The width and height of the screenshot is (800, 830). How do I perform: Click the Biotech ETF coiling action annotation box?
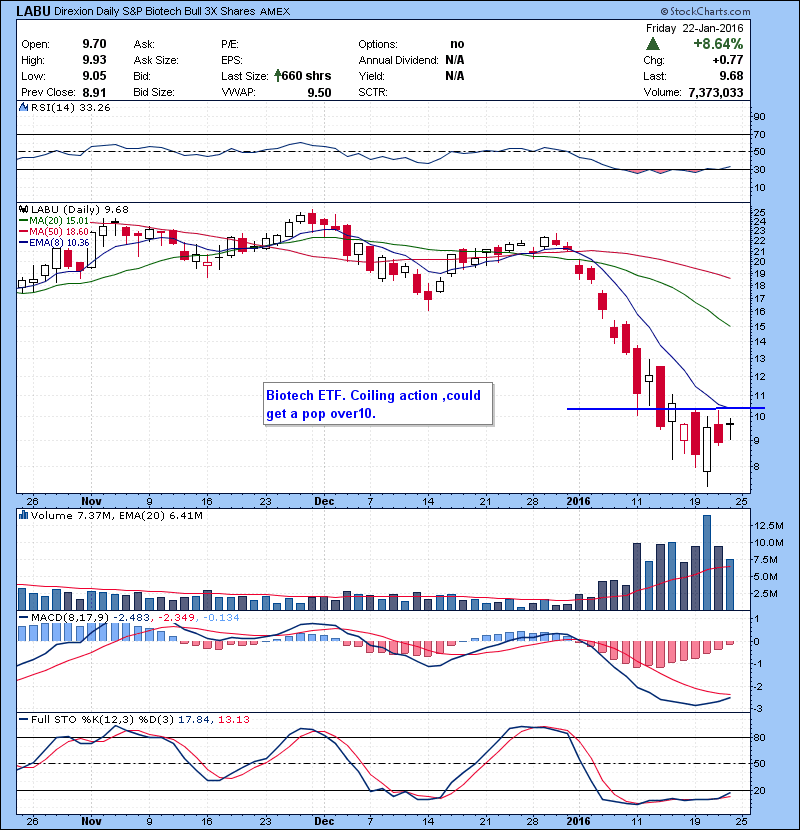[378, 404]
